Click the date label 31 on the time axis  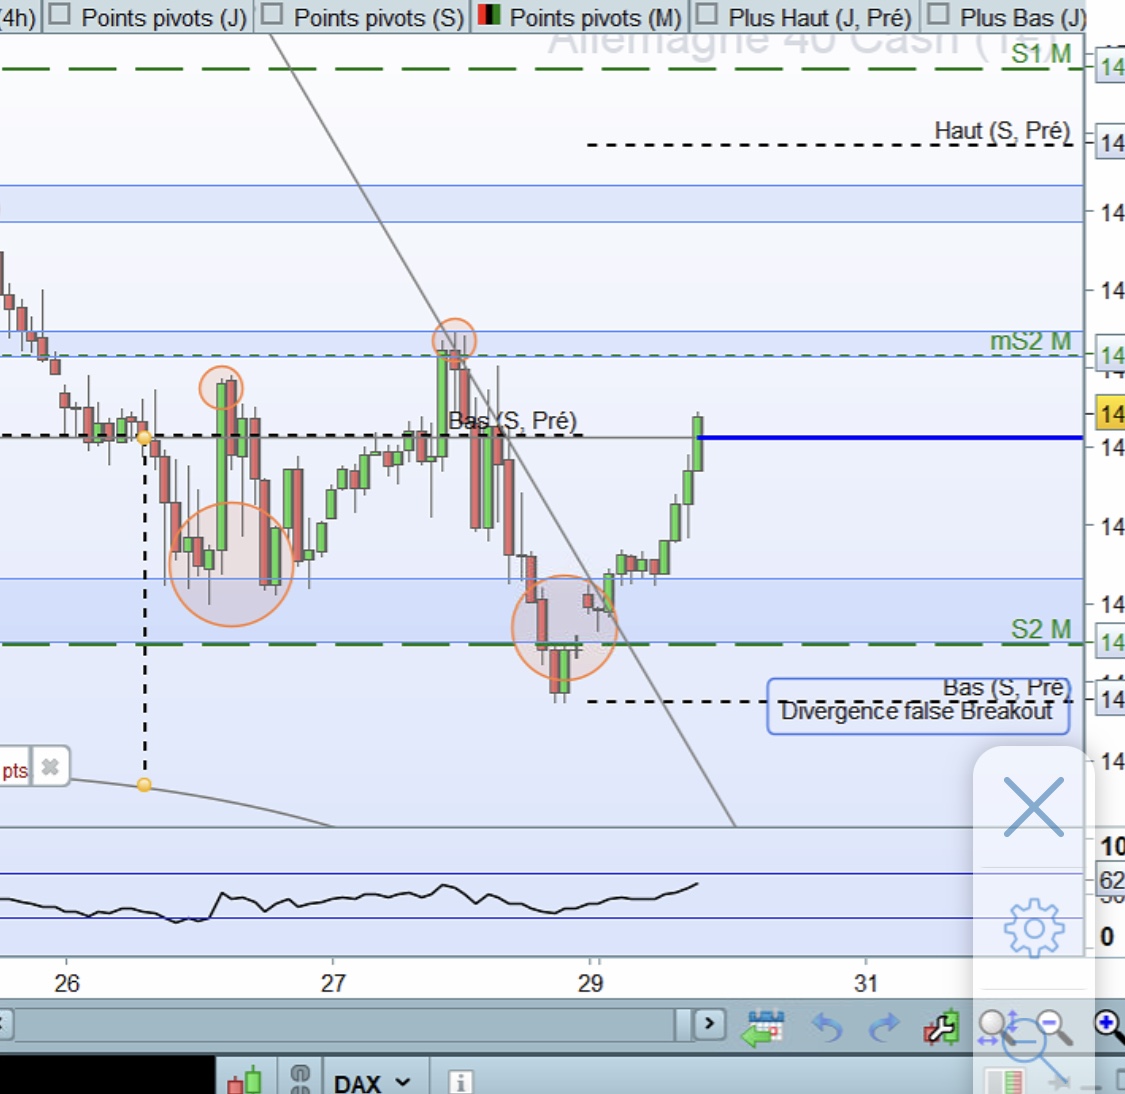866,983
